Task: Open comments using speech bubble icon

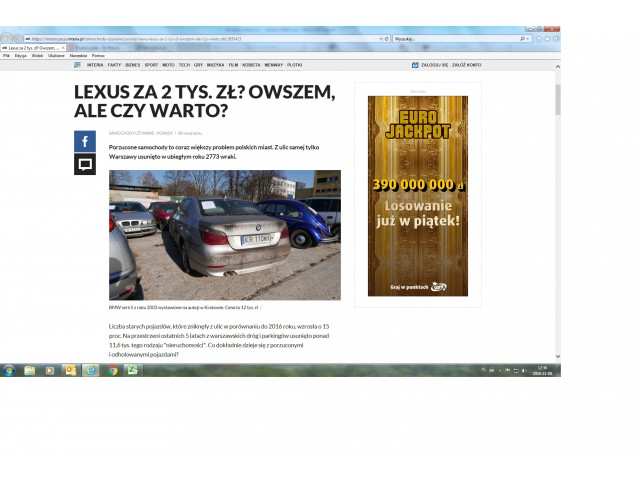Action: tap(85, 163)
